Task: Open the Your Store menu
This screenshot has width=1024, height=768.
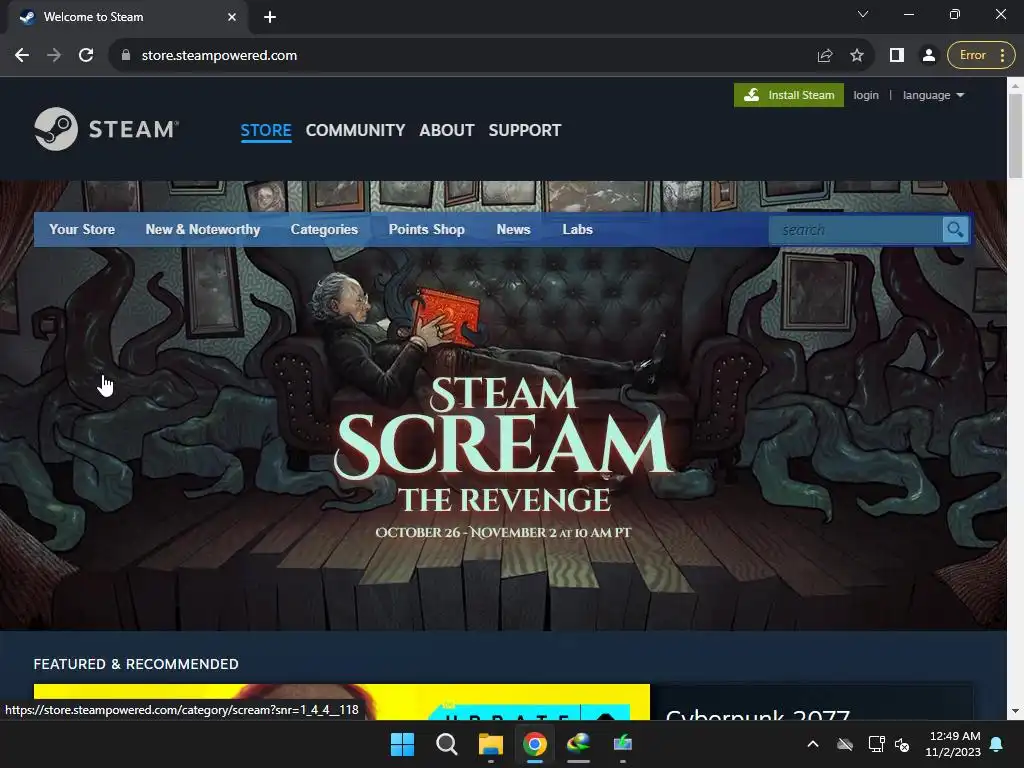Action: (x=82, y=229)
